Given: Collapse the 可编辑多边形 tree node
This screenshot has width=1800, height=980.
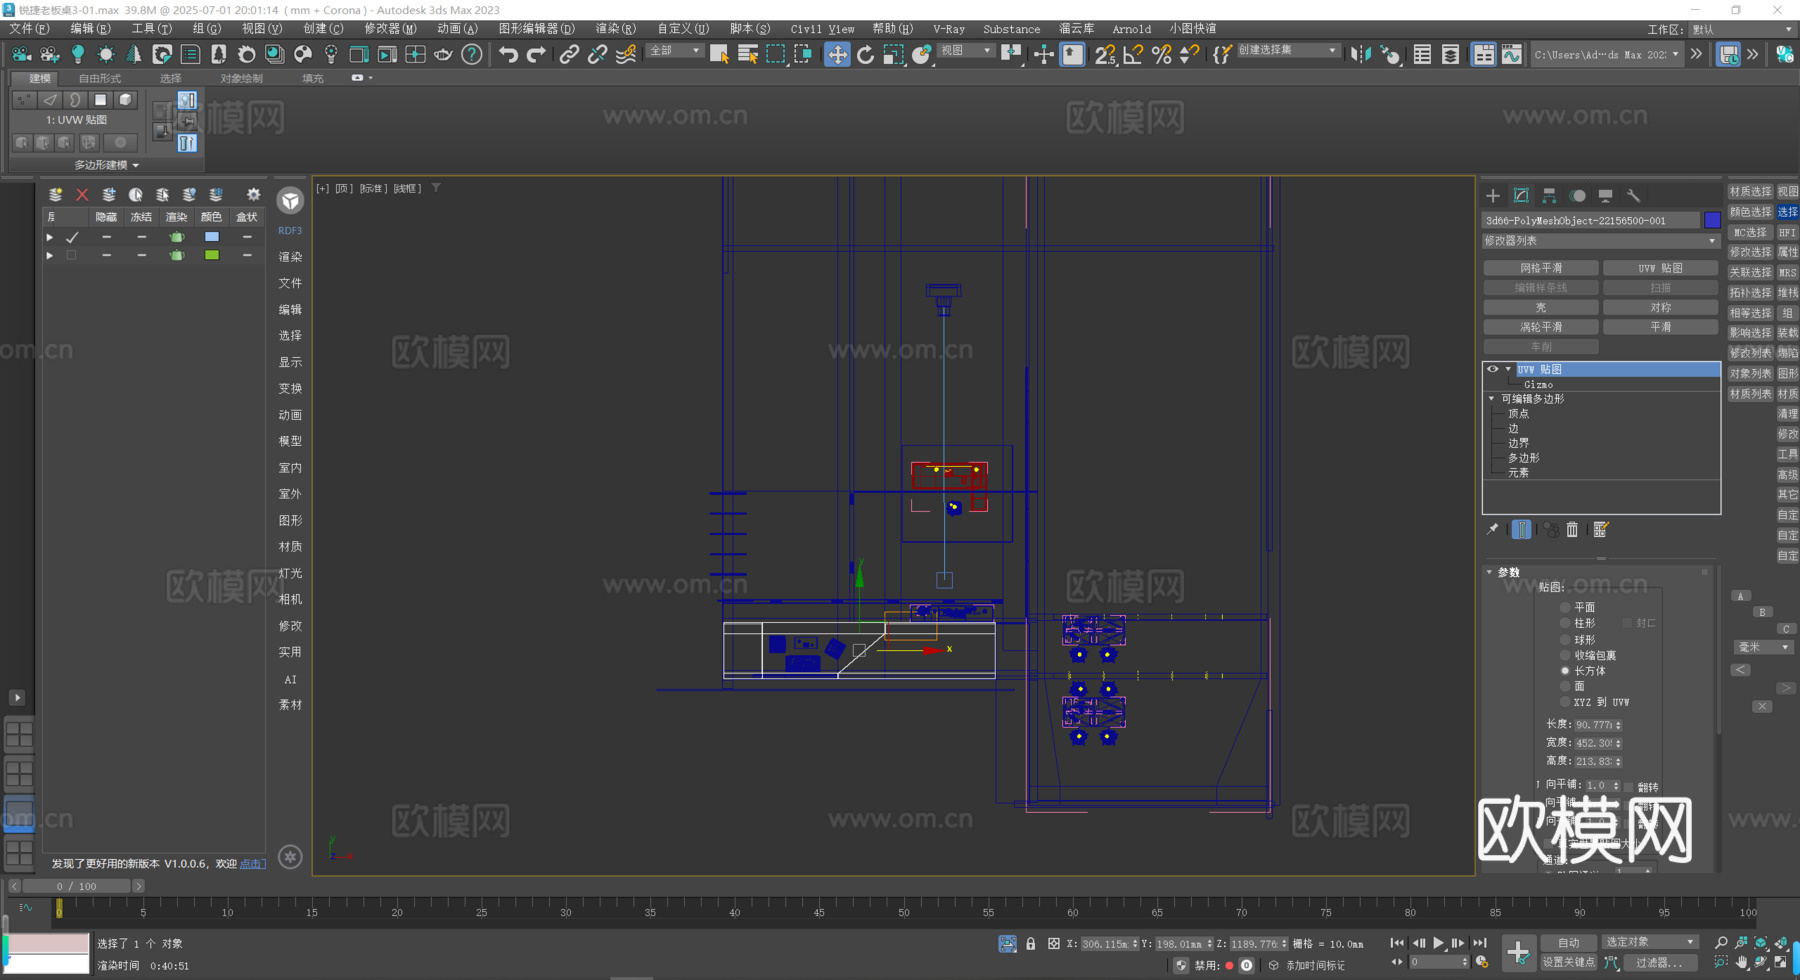Looking at the screenshot, I should coord(1492,398).
